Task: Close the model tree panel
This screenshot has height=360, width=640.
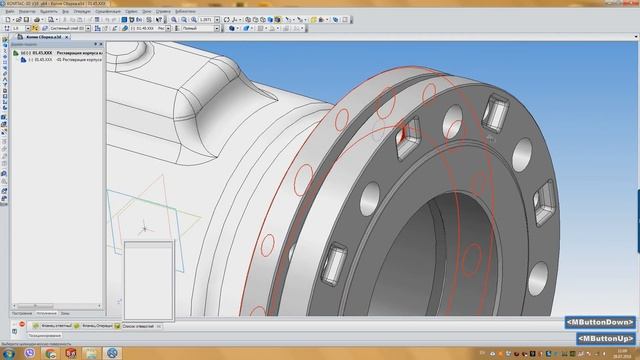Action: pos(101,44)
